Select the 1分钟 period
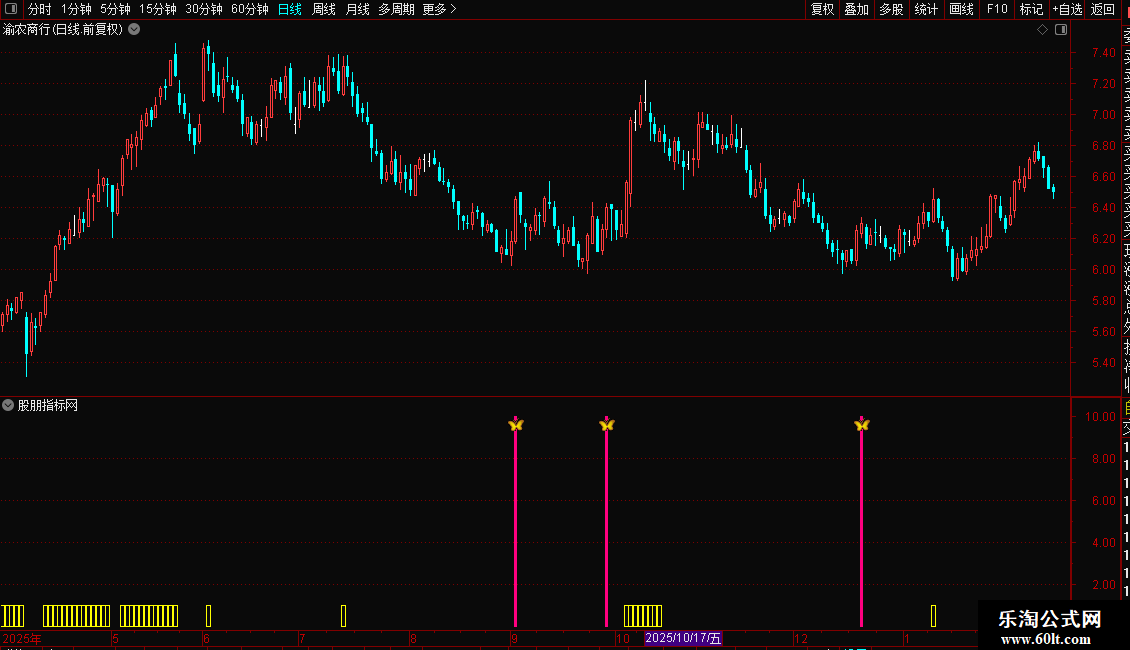The image size is (1130, 650). pyautogui.click(x=76, y=9)
